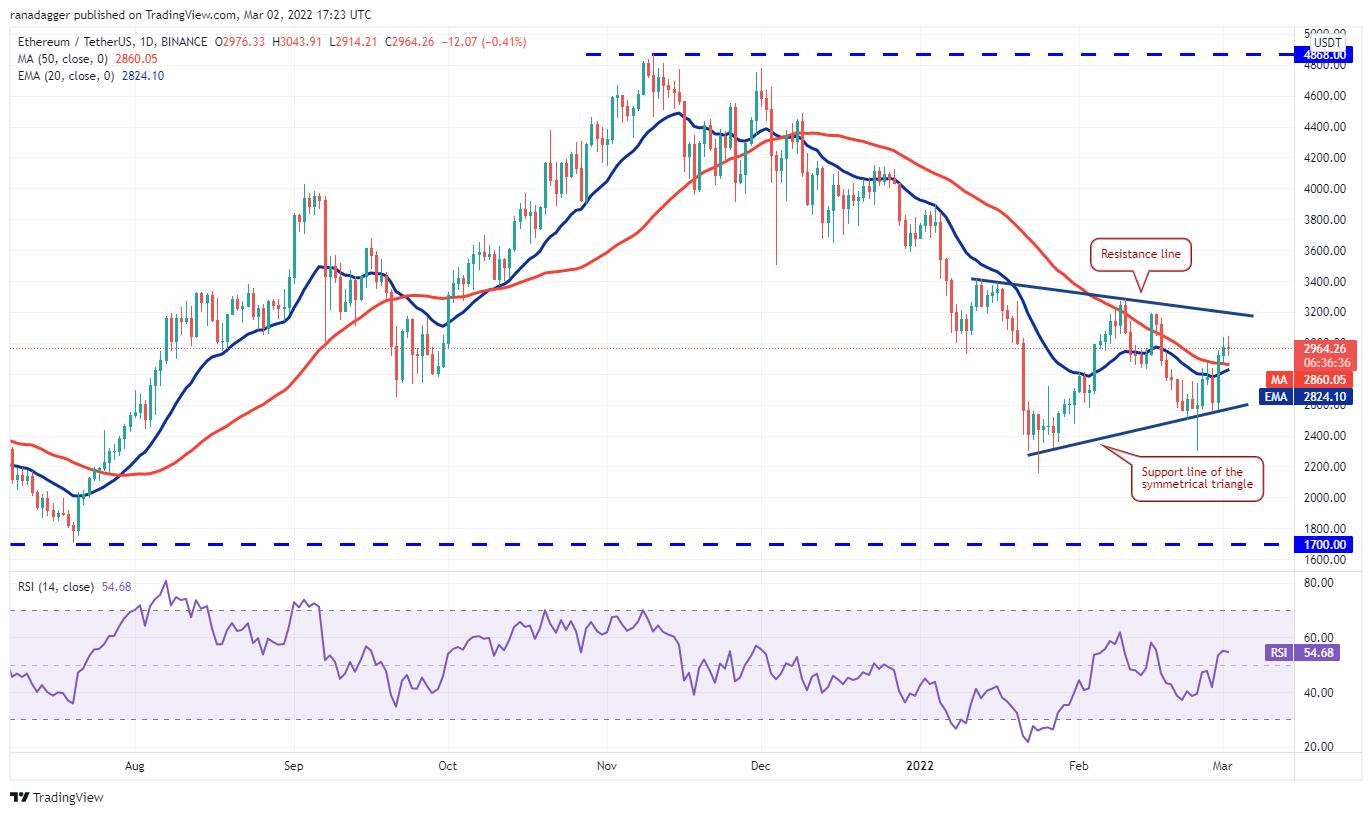Click the 'Nov' label on the time axis
The image size is (1372, 815).
pos(606,765)
